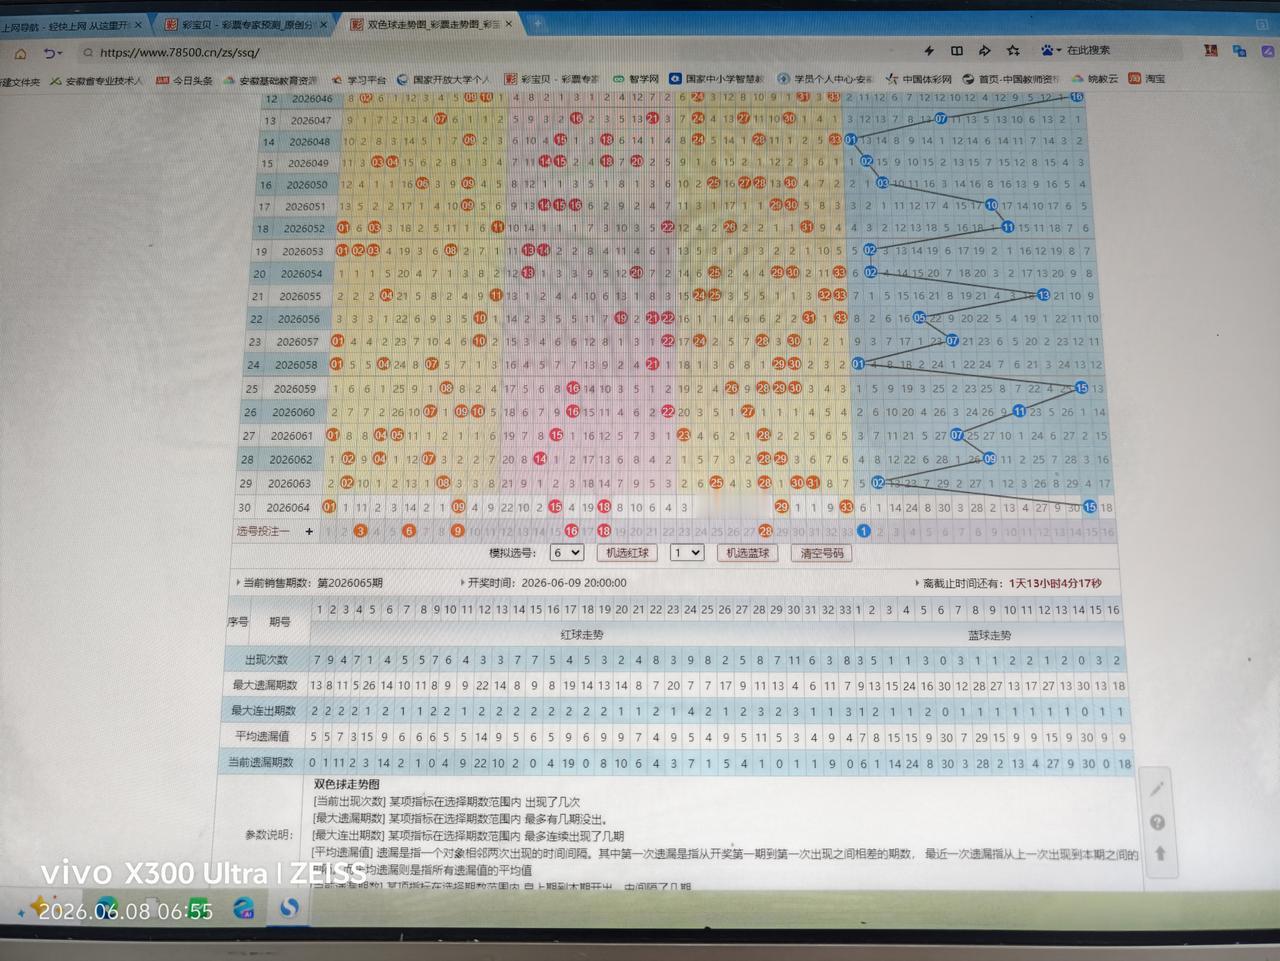Viewport: 1280px width, 961px height.
Task: Click issue number 2026052 in row 18
Action: coord(304,228)
